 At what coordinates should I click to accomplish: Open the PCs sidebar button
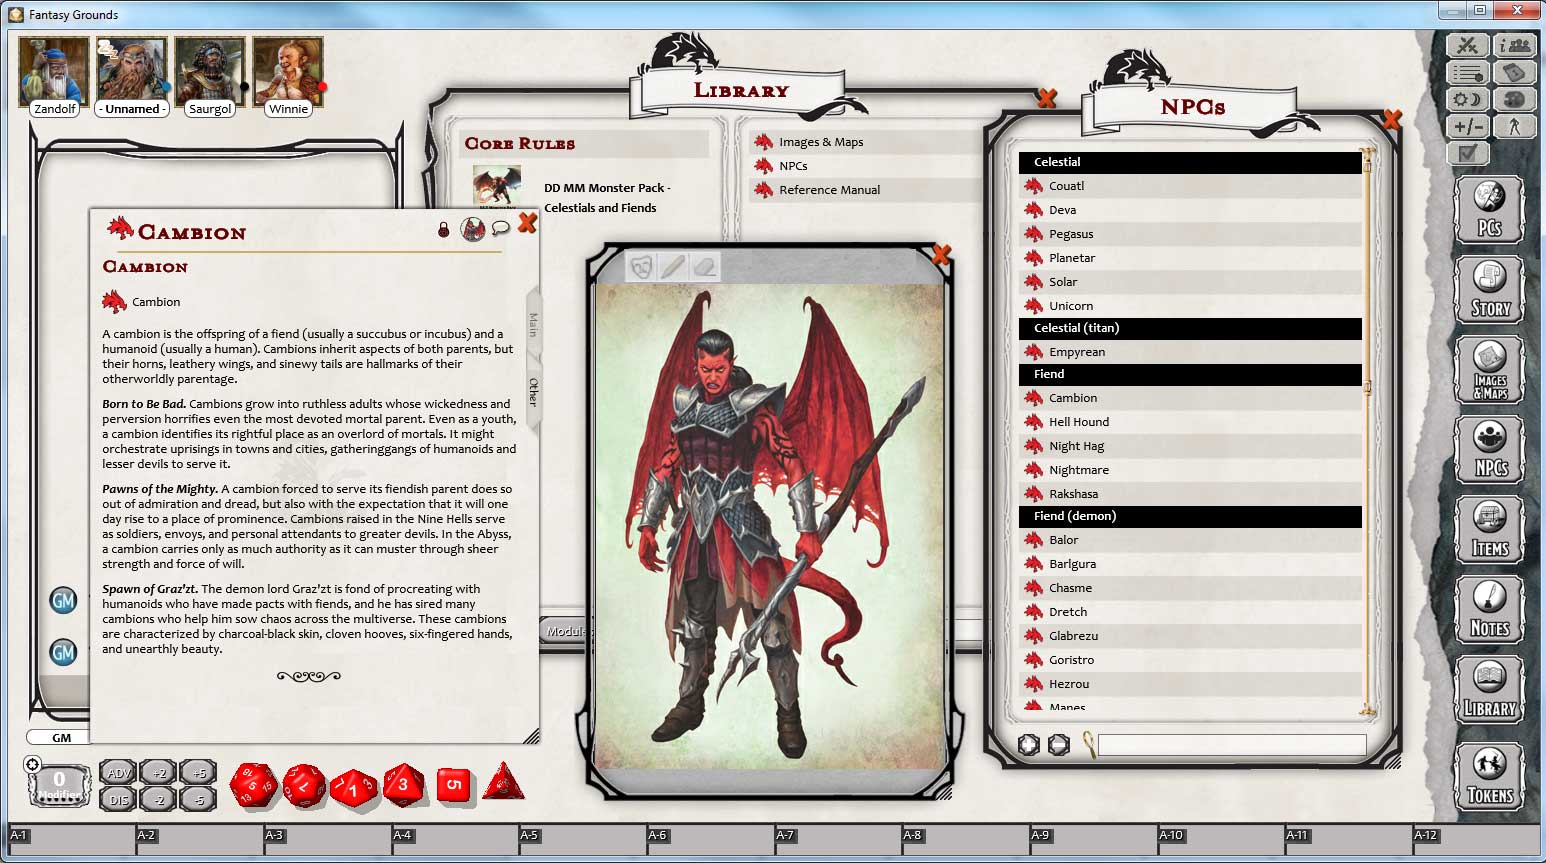coord(1490,210)
